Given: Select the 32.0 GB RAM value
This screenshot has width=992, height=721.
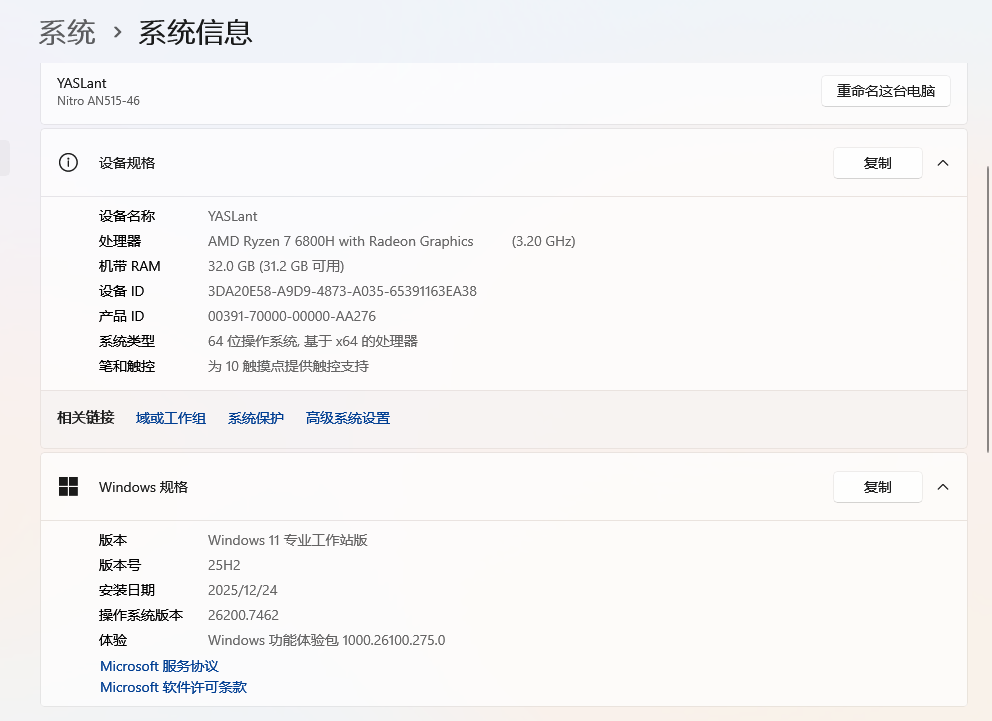Looking at the screenshot, I should tap(276, 266).
